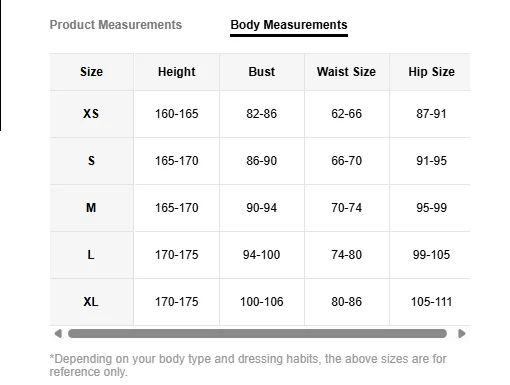Click the right scroll arrow under the table
This screenshot has width=510, height=385.
pos(462,333)
